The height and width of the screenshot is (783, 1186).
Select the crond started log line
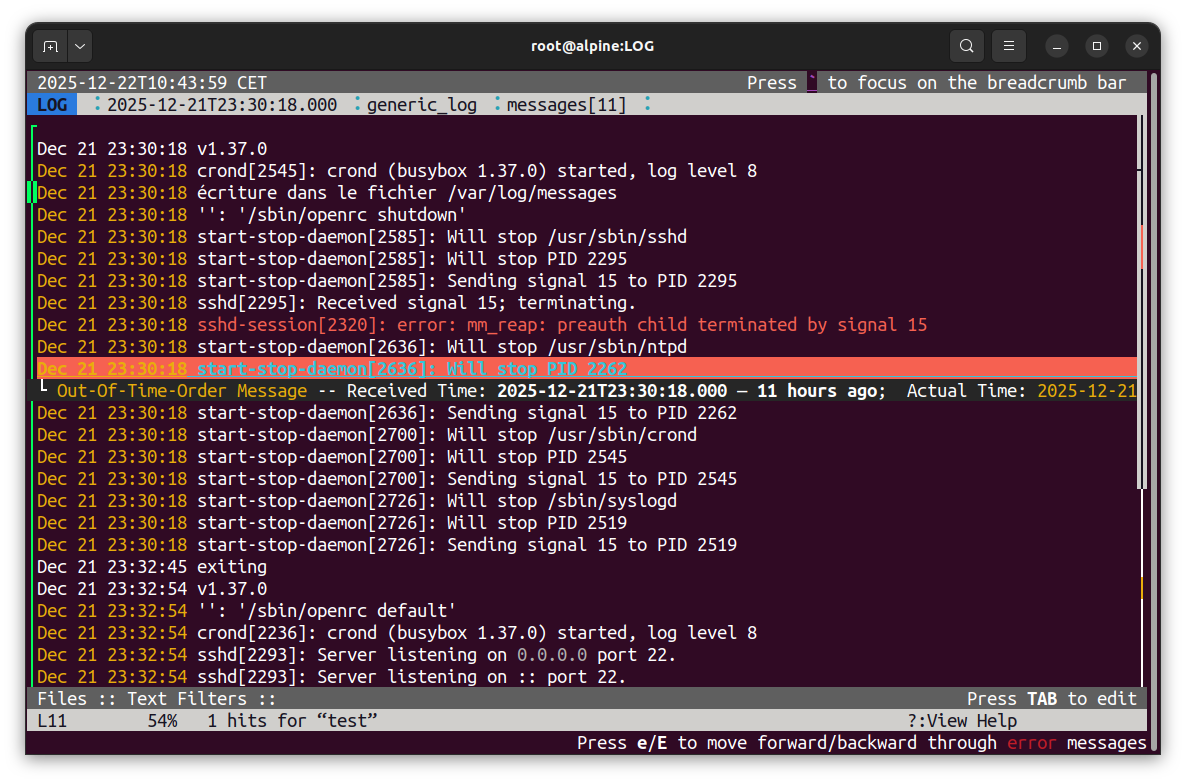[x=400, y=170]
